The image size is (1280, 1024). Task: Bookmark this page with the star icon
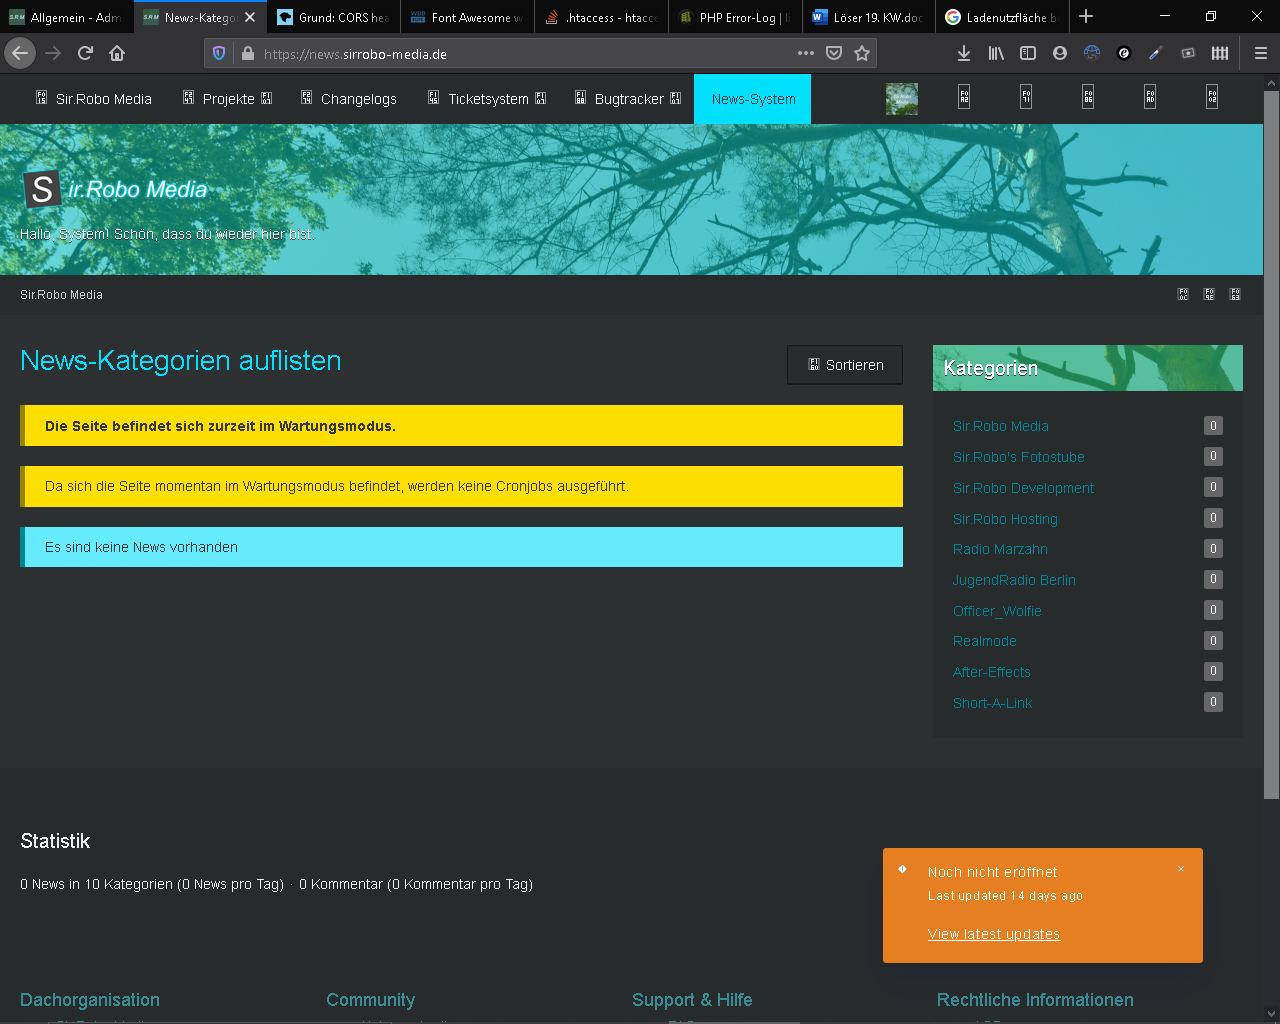coord(862,53)
